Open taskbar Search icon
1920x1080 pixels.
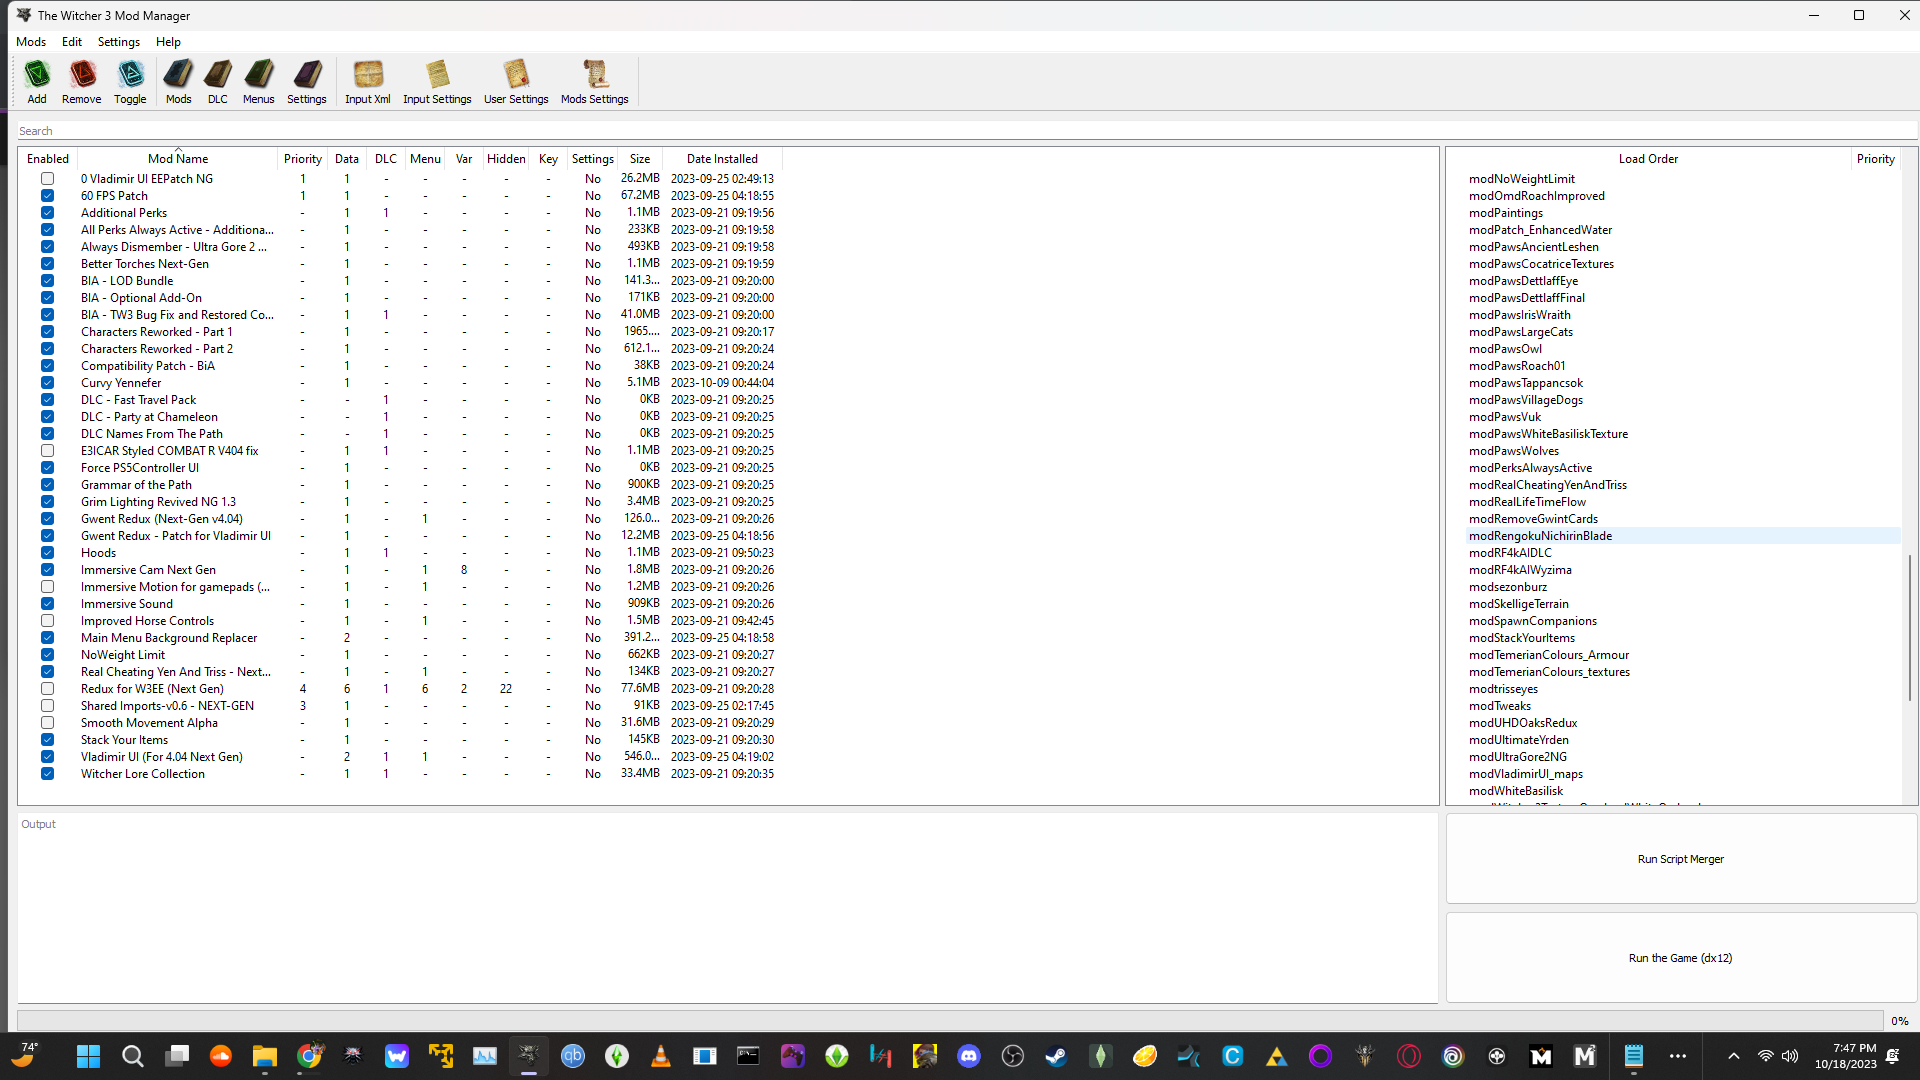pyautogui.click(x=132, y=1056)
